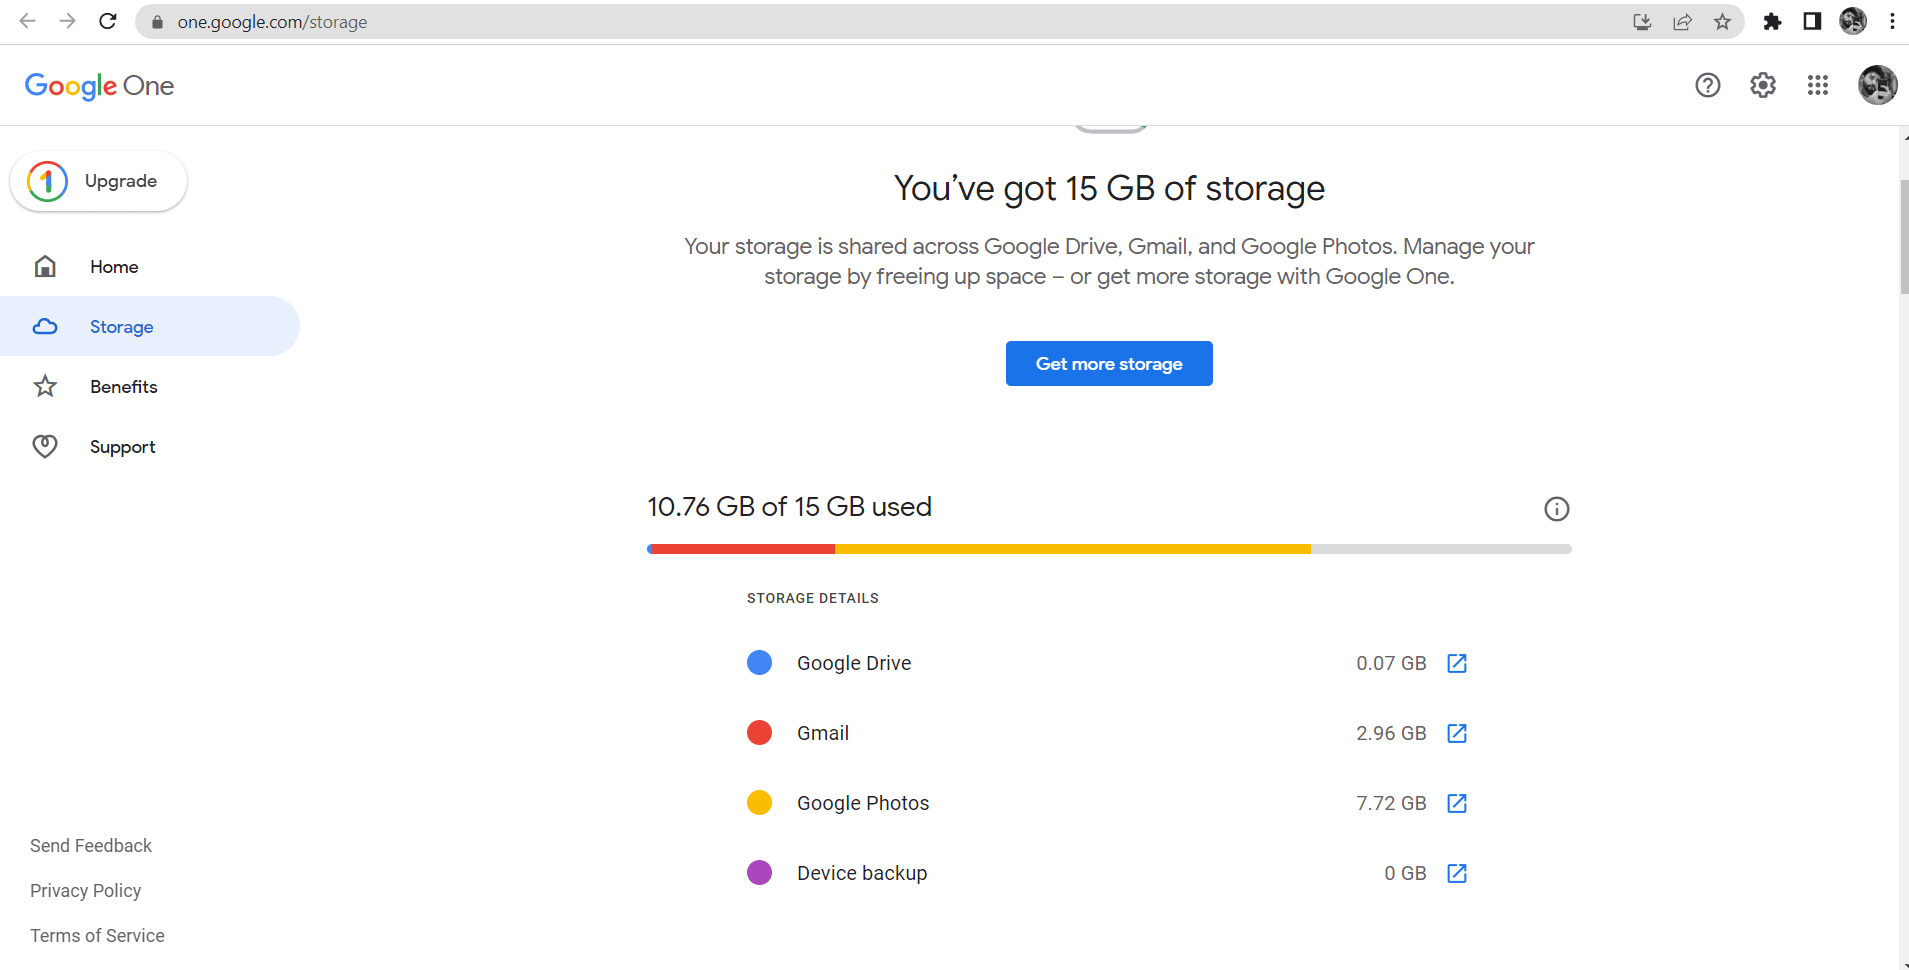
Task: Open the browser extensions puzzle icon
Action: click(x=1772, y=22)
